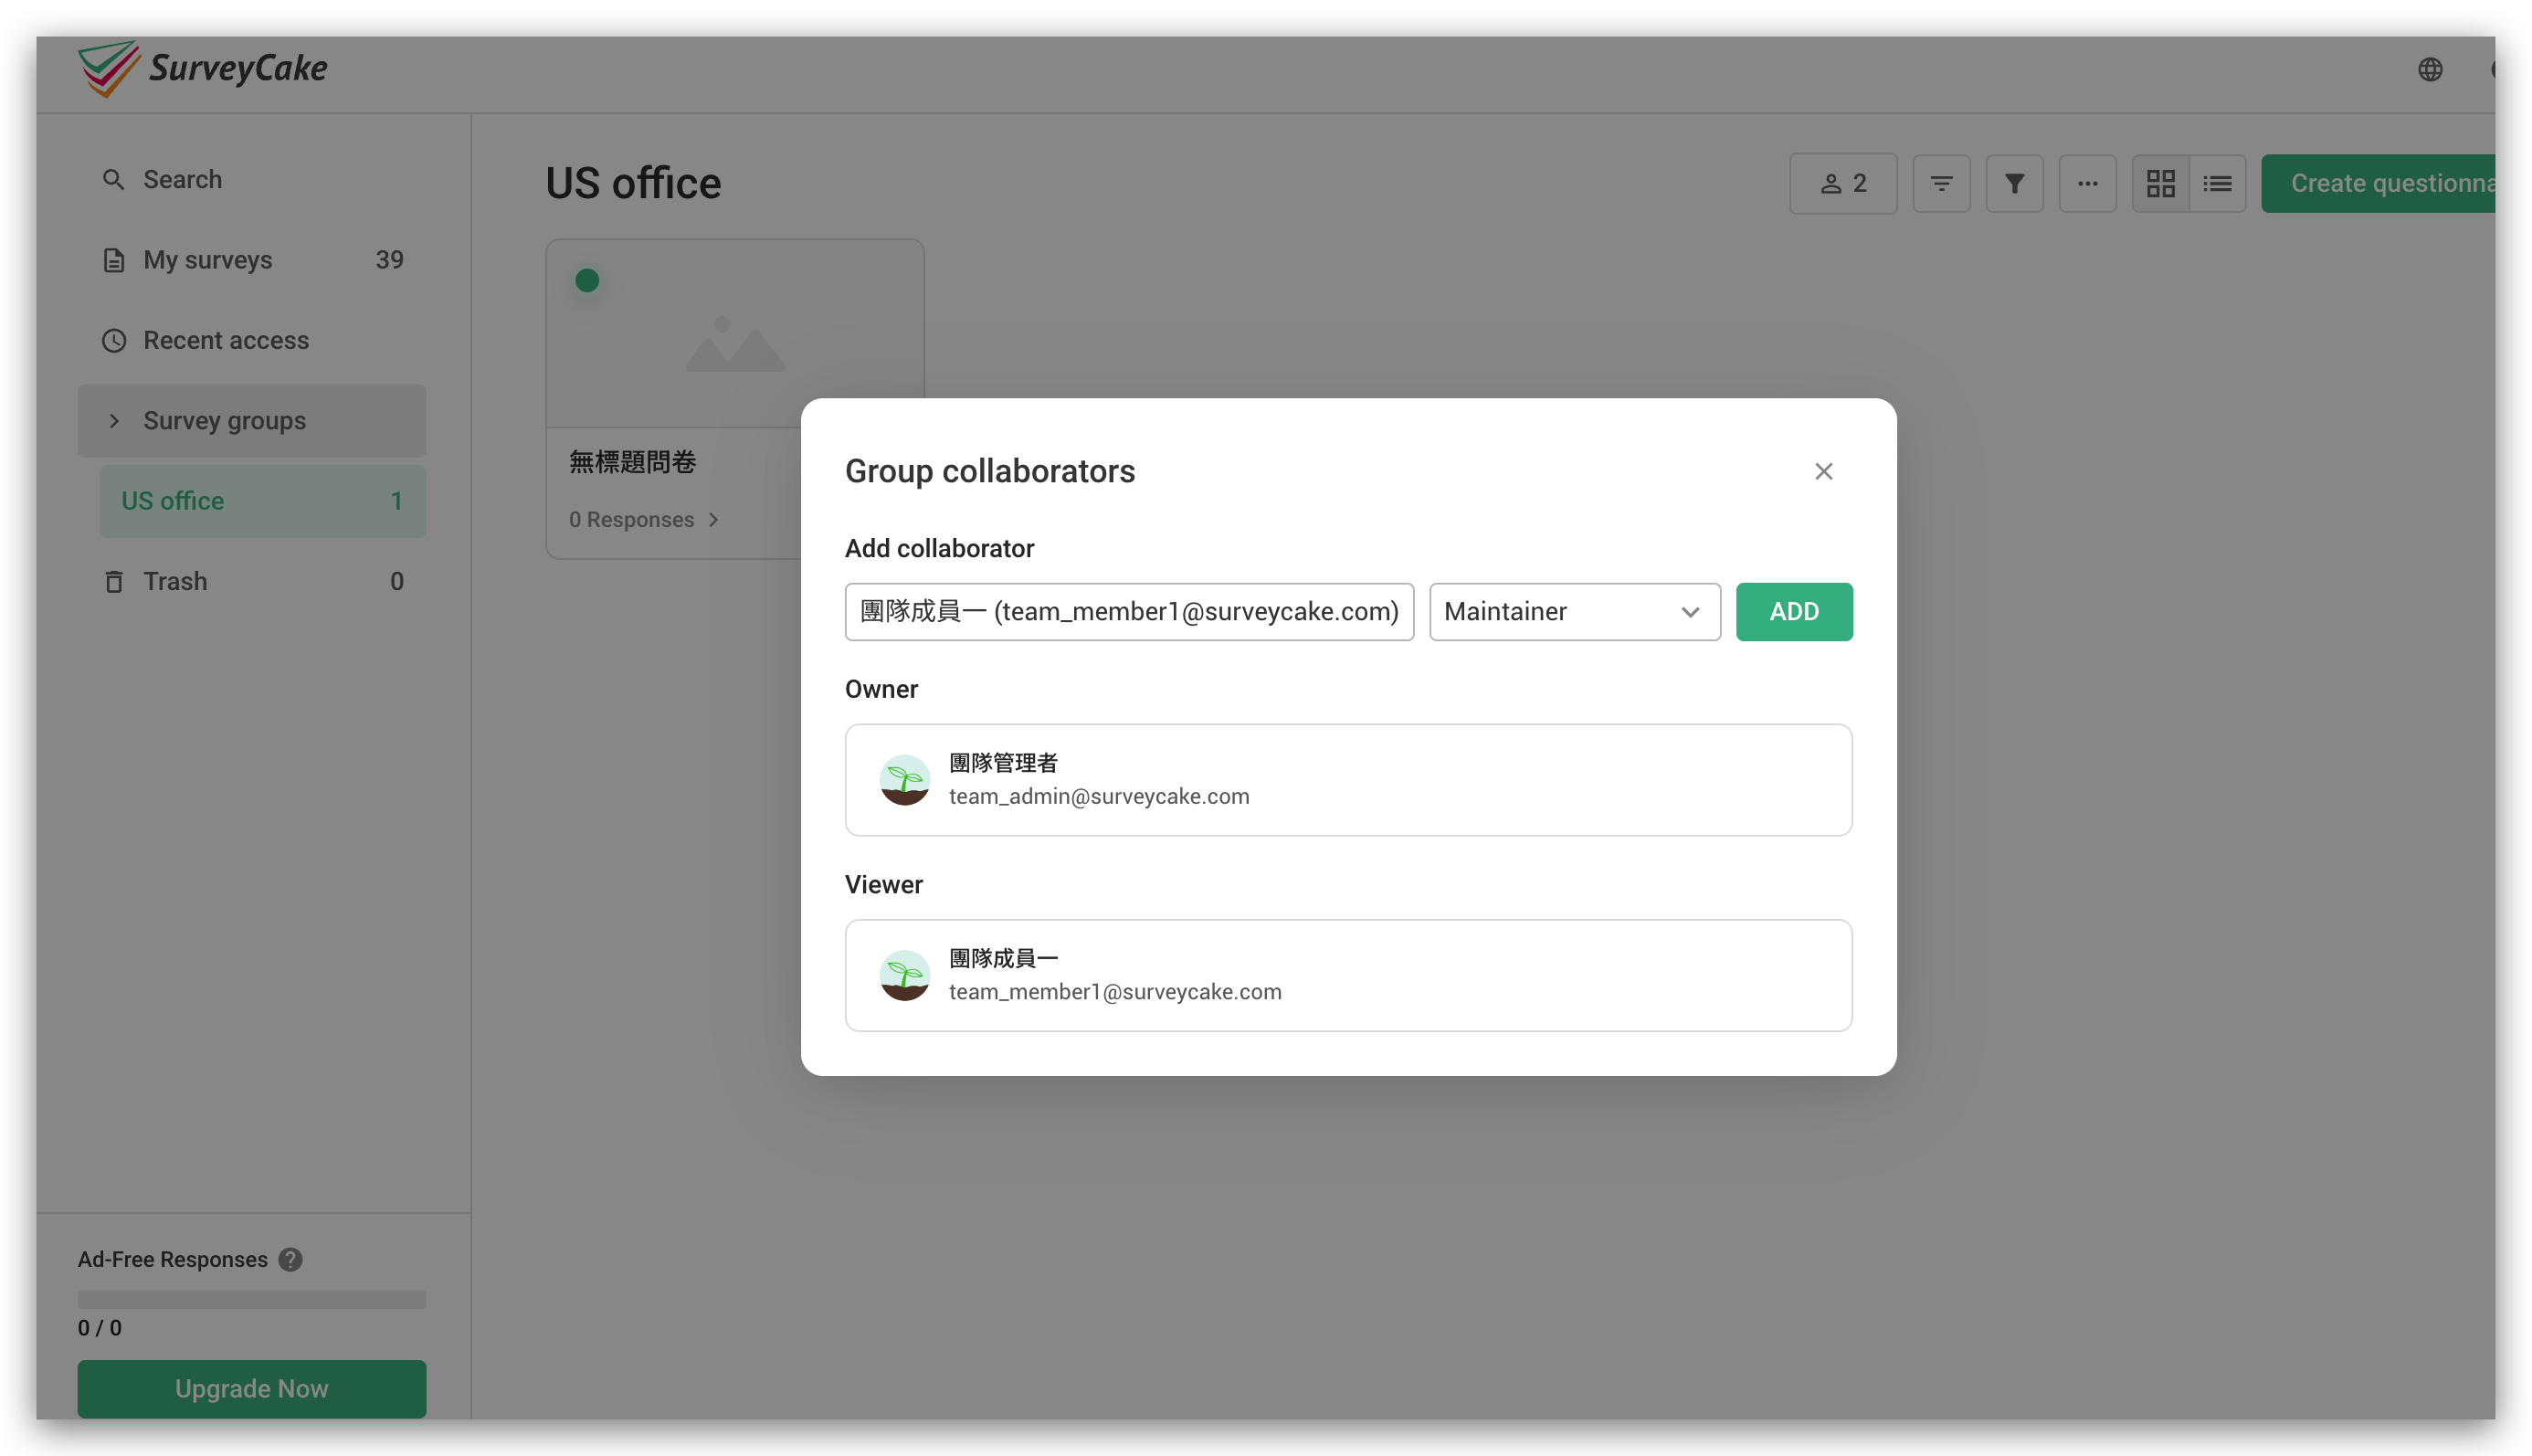
Task: Click the sort icon in the toolbar
Action: click(x=1941, y=184)
